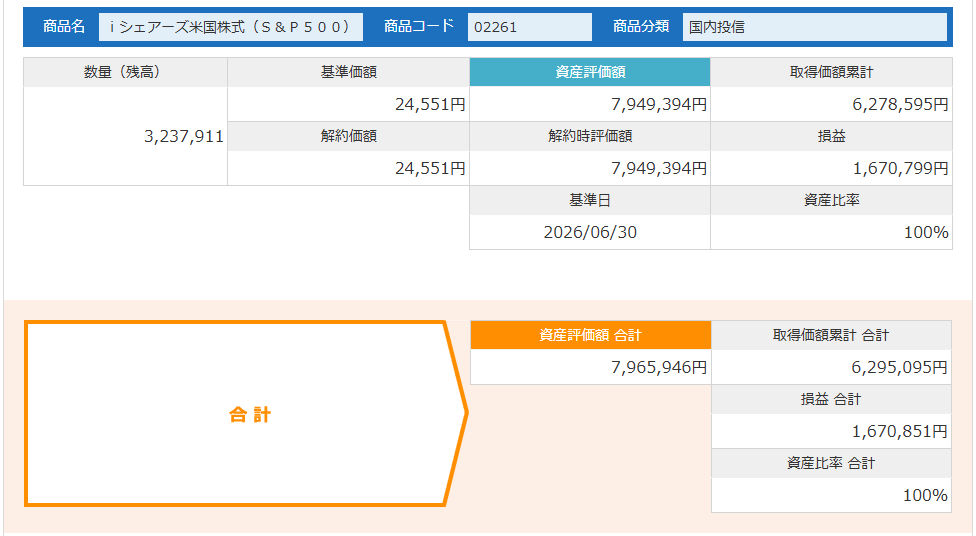Click the product name field iシェアーズ米国株式
Screen dimensions: 976x536
coord(230,27)
